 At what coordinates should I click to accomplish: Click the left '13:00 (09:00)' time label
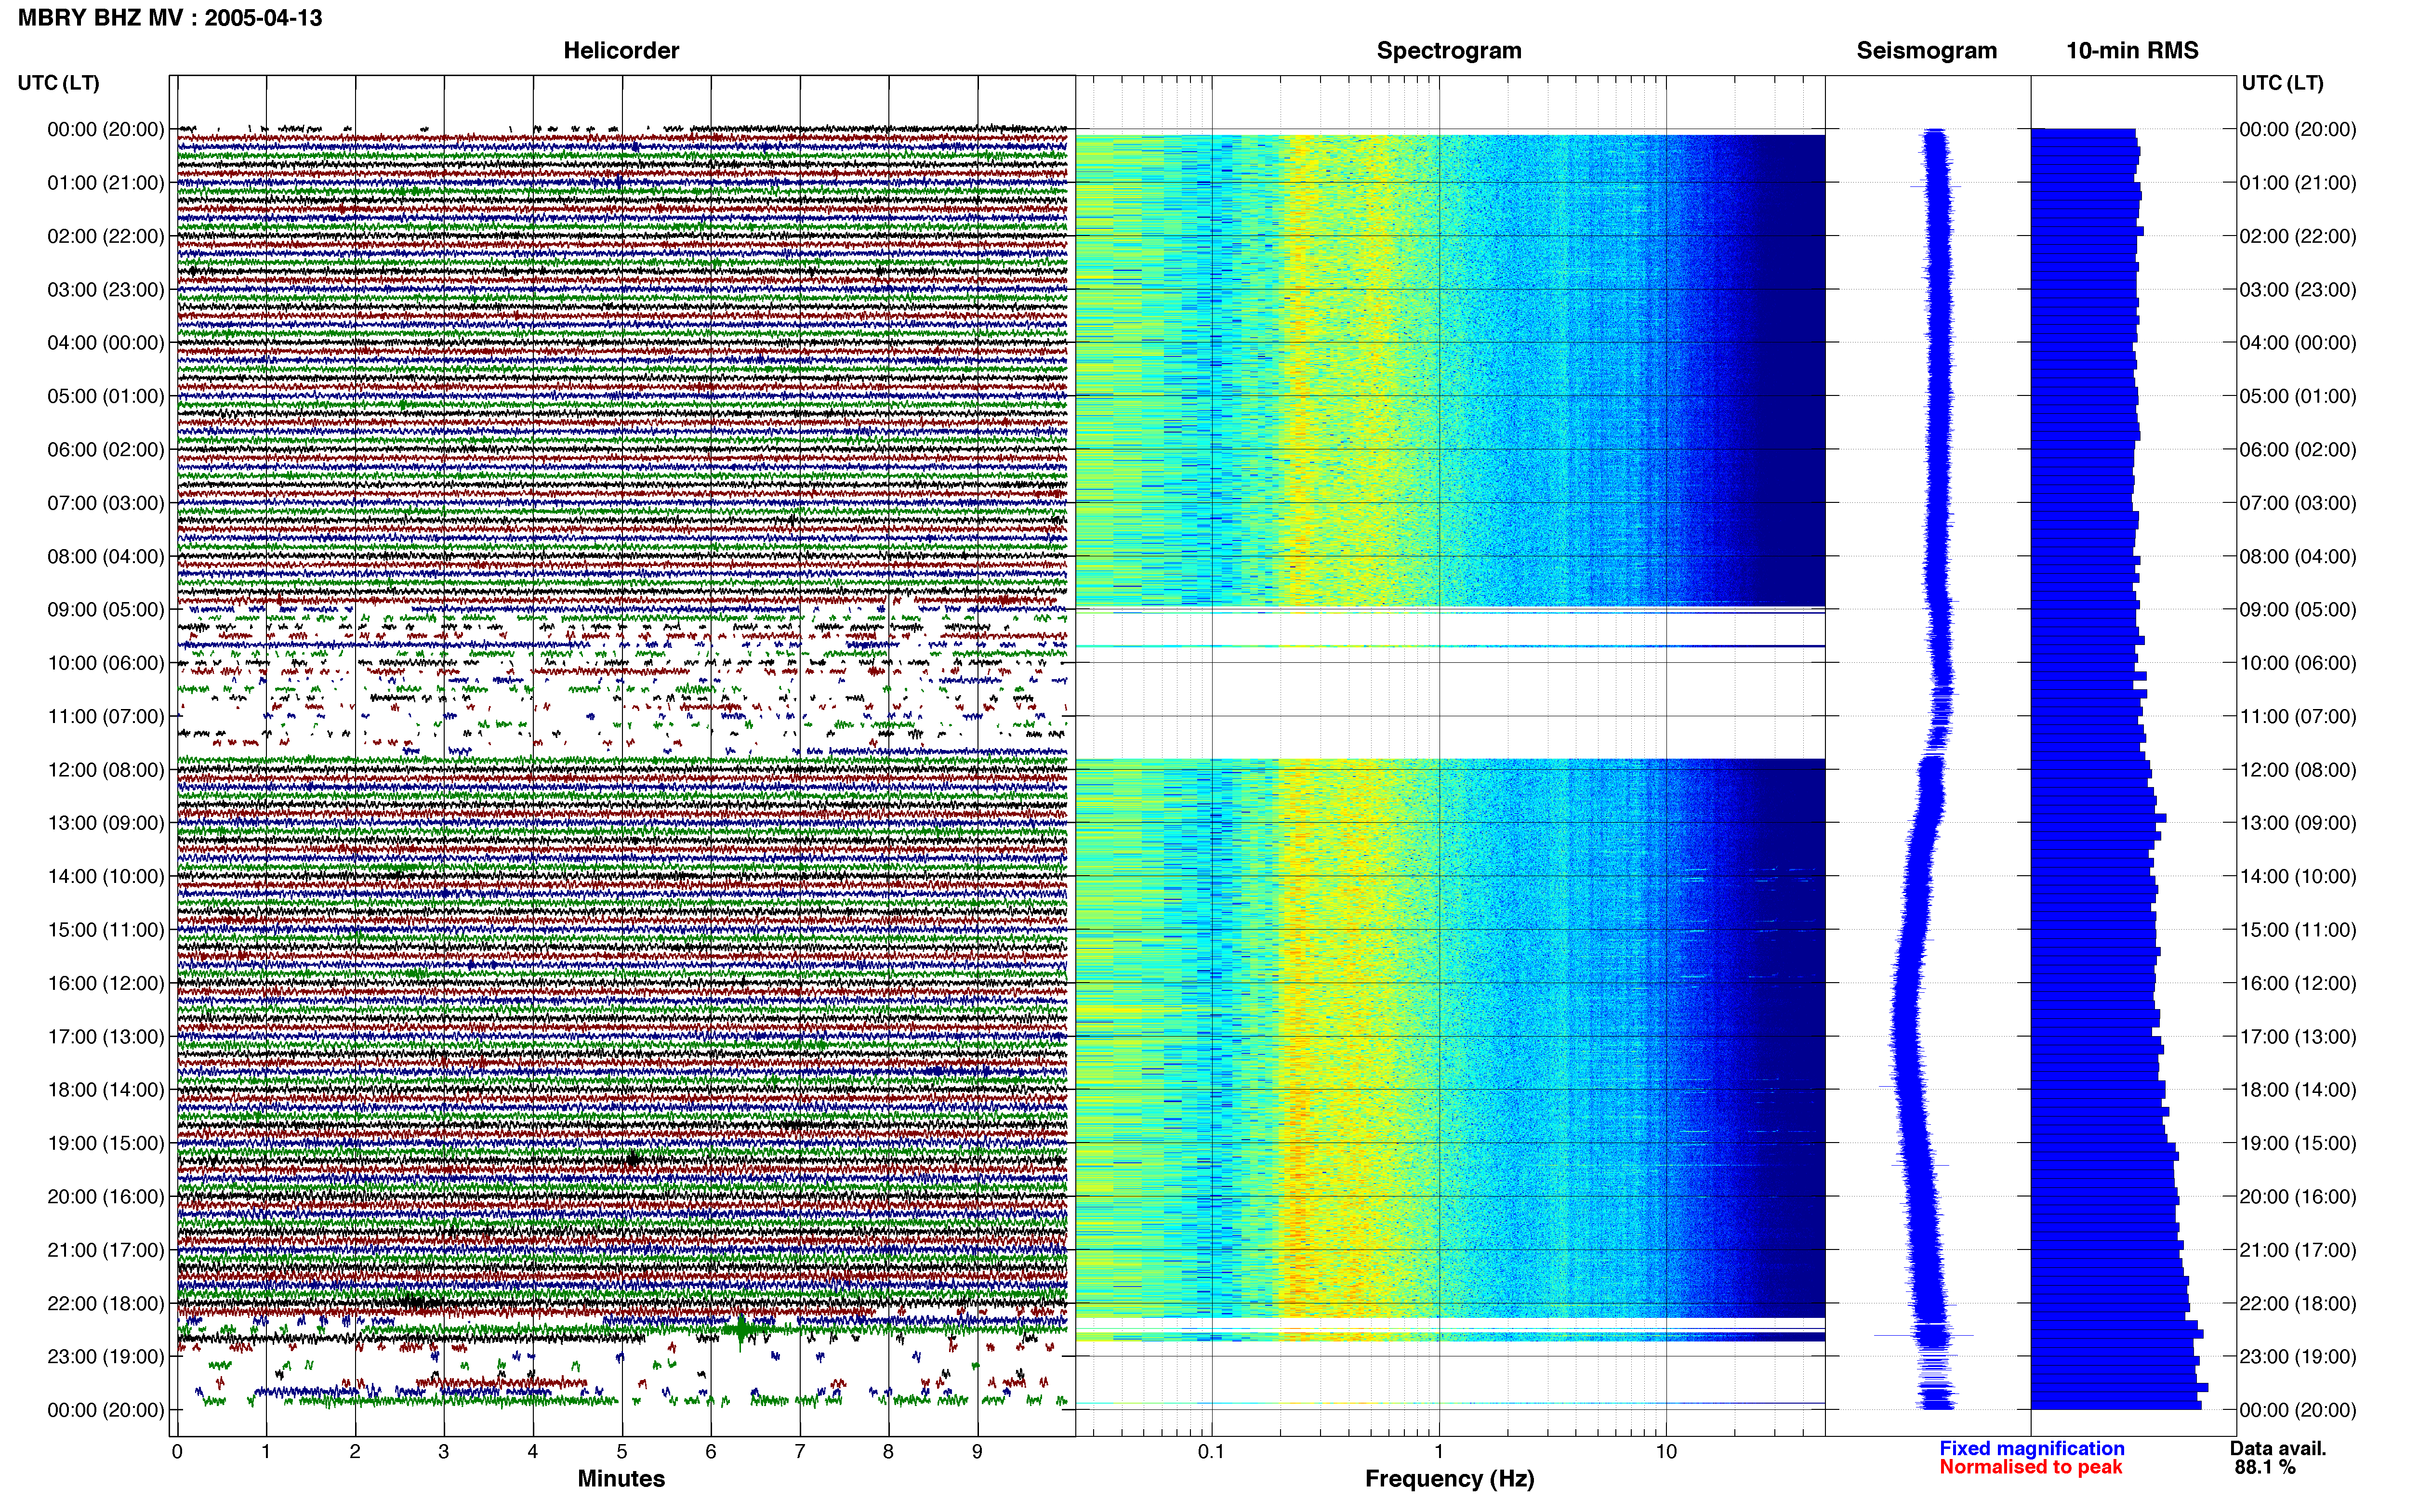click(x=106, y=823)
